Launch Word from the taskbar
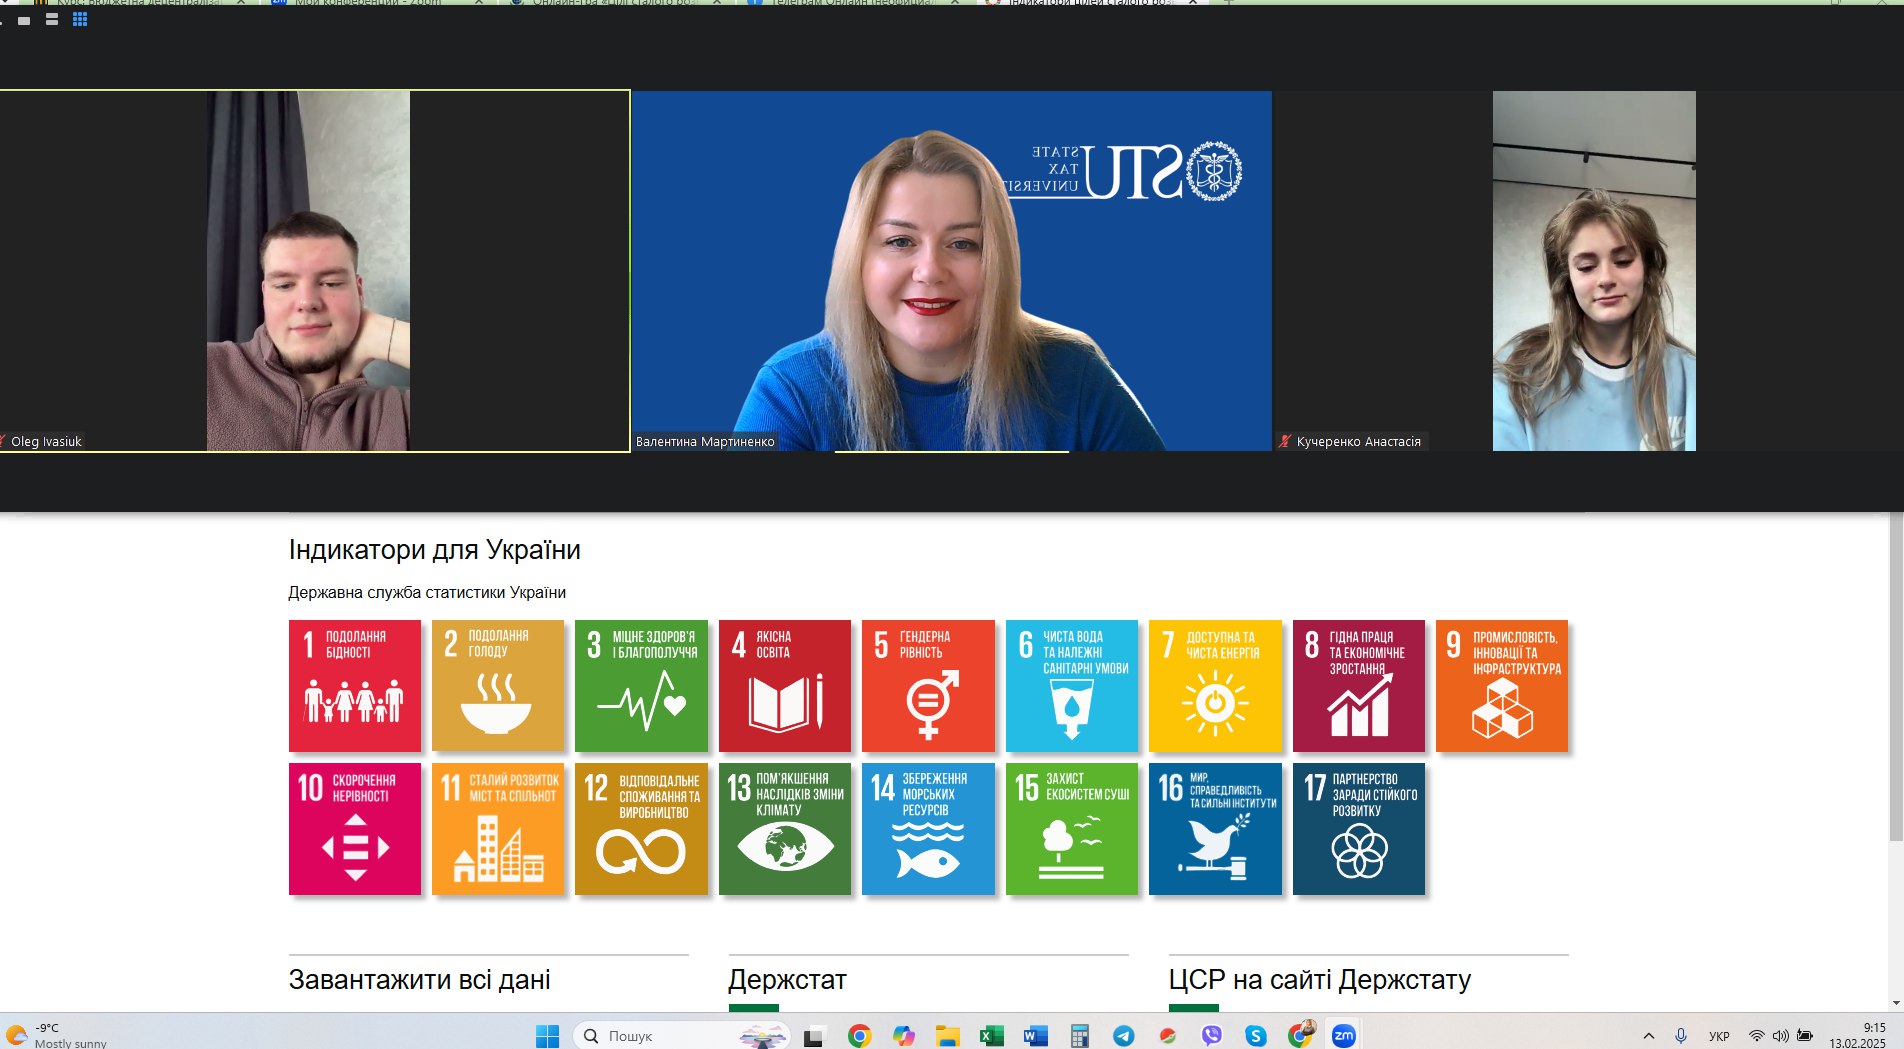This screenshot has height=1049, width=1904. coord(1036,1036)
